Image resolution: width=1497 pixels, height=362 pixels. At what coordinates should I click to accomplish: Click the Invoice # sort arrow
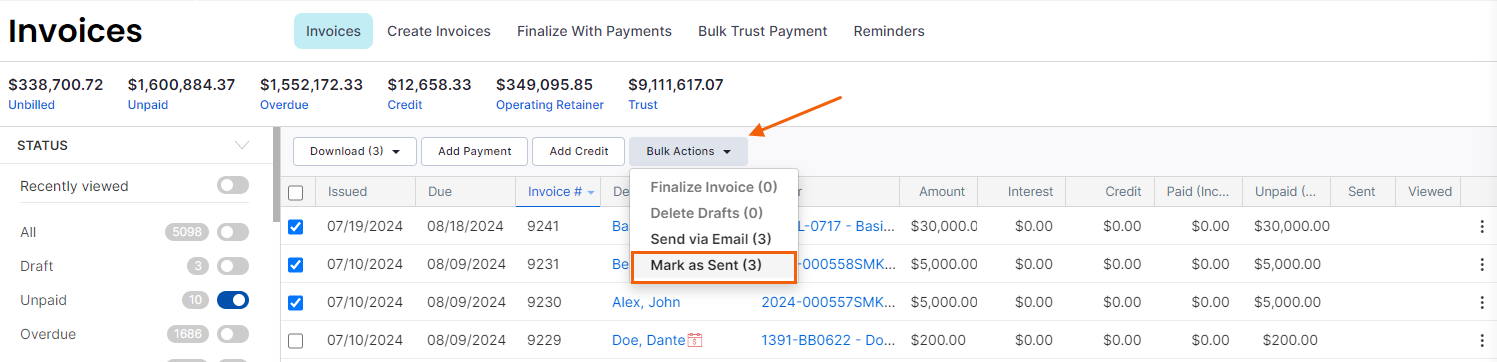point(591,192)
